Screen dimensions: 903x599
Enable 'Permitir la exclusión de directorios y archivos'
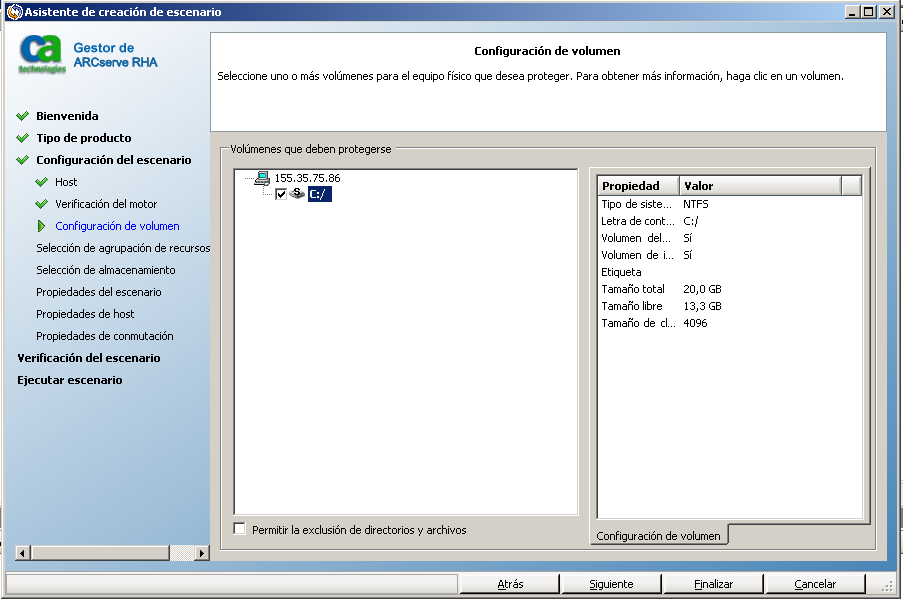tap(239, 529)
